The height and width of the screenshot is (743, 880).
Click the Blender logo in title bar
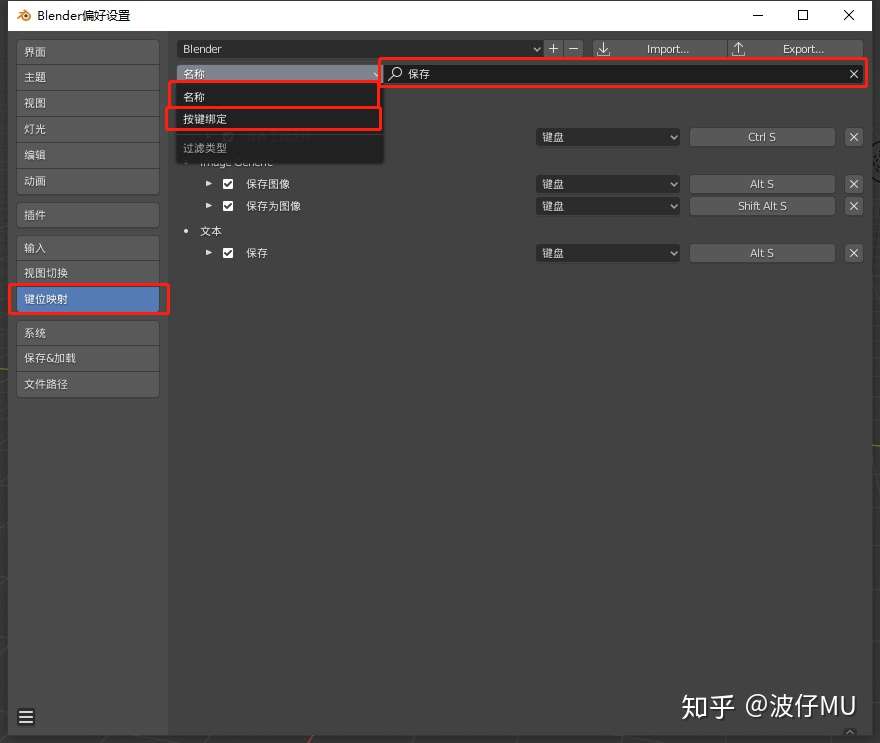point(24,15)
